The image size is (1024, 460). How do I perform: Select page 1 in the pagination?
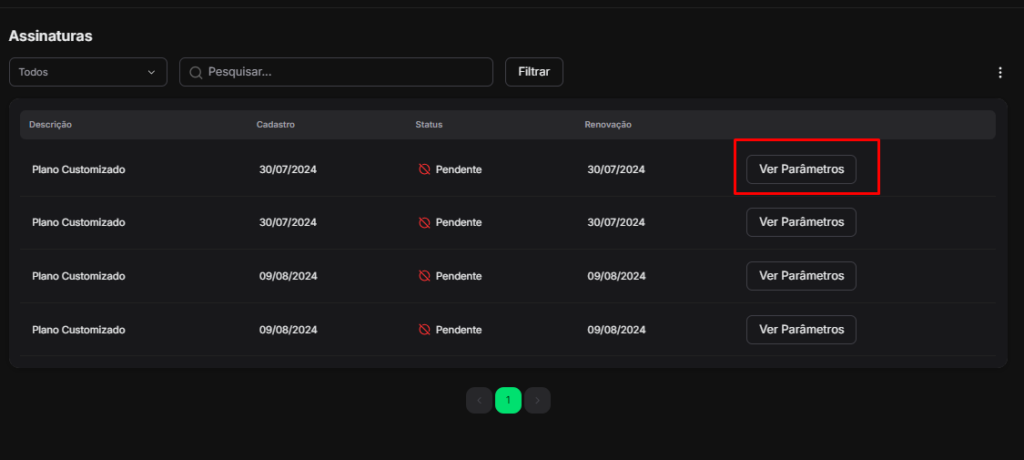[508, 401]
